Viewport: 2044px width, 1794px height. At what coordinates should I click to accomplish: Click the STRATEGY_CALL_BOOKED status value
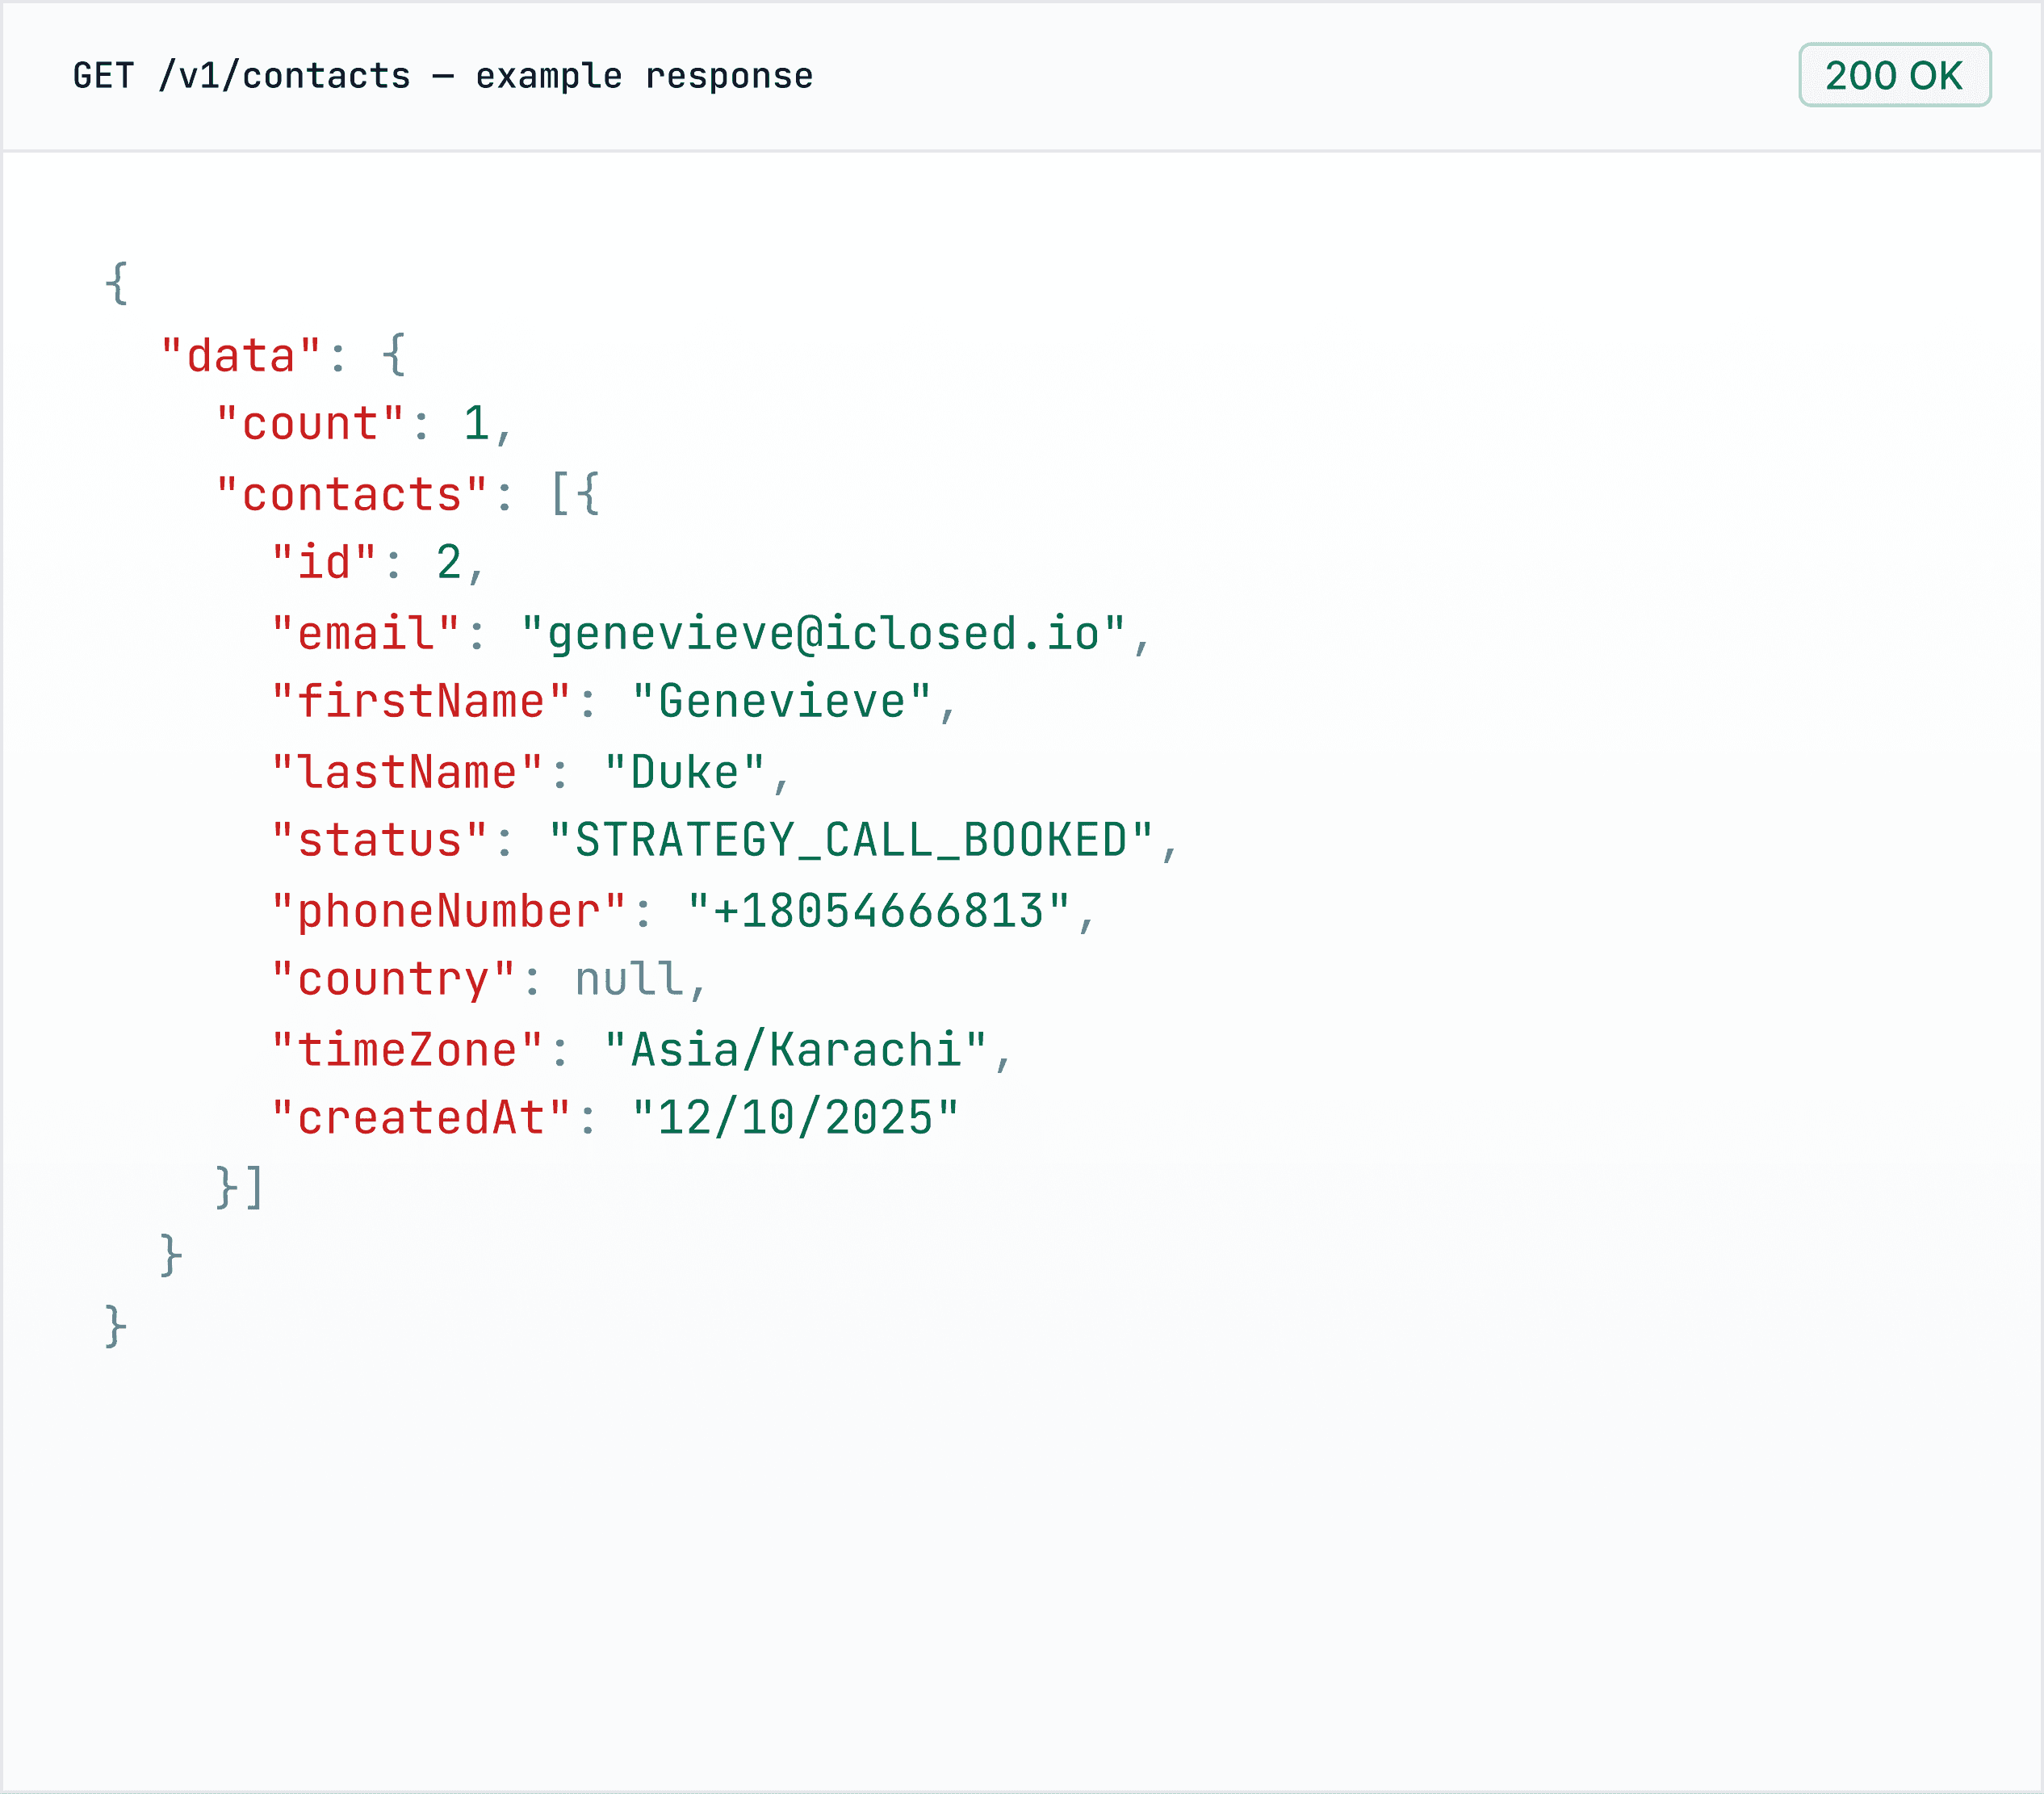click(x=851, y=841)
